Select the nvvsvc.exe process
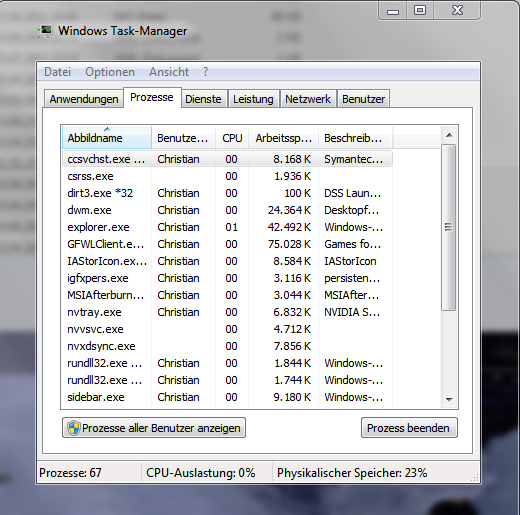Screen dimensions: 520x515 [x=227, y=329]
